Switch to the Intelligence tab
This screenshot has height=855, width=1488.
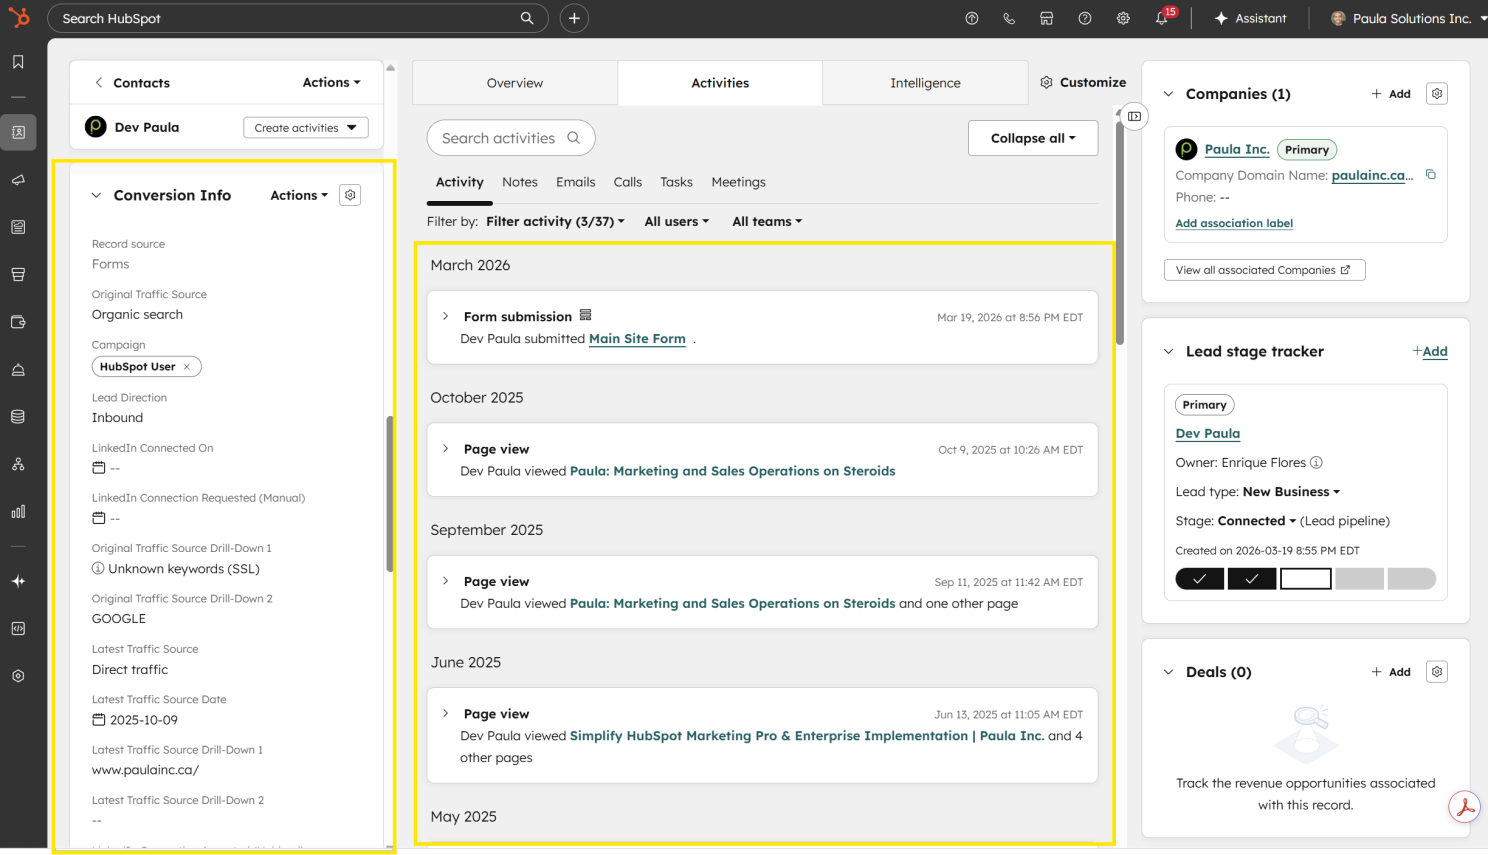click(x=925, y=83)
